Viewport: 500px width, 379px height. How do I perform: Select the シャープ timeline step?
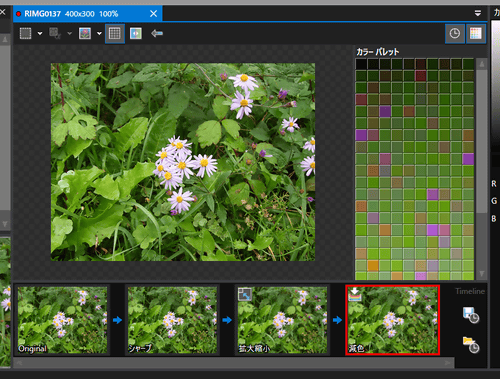coord(172,320)
